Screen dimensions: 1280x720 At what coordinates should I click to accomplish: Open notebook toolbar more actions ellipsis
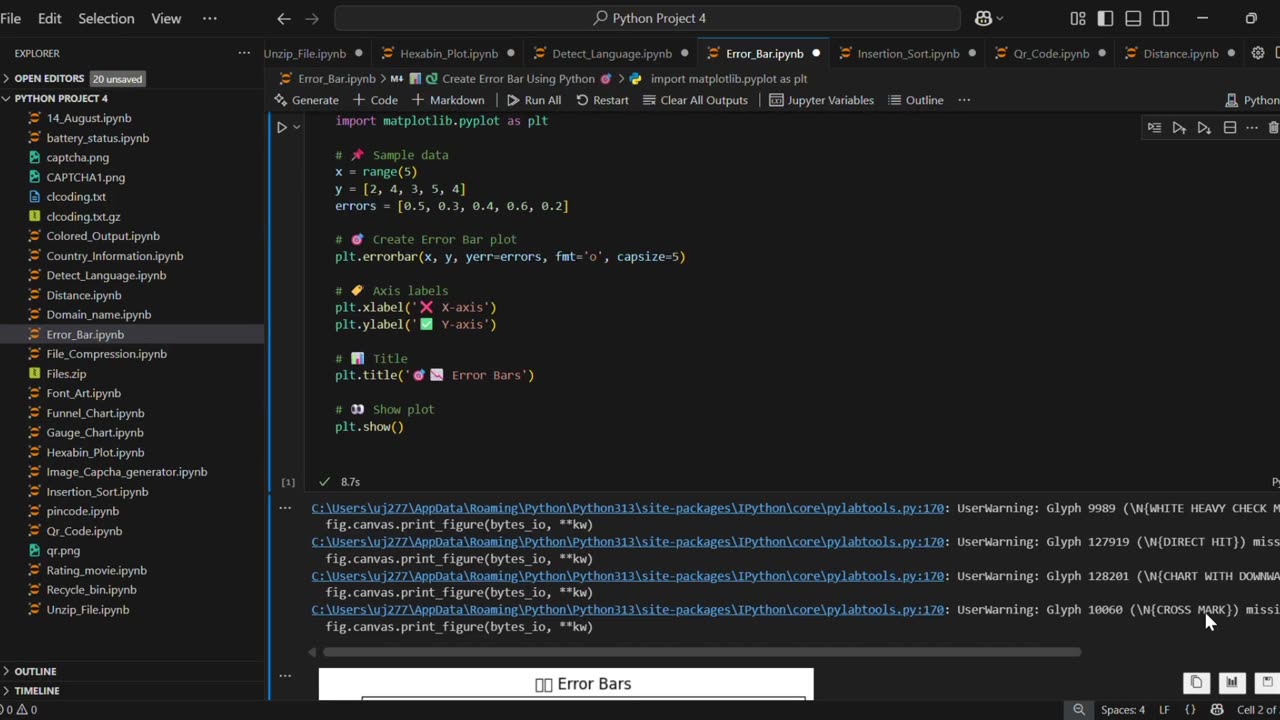pos(964,100)
